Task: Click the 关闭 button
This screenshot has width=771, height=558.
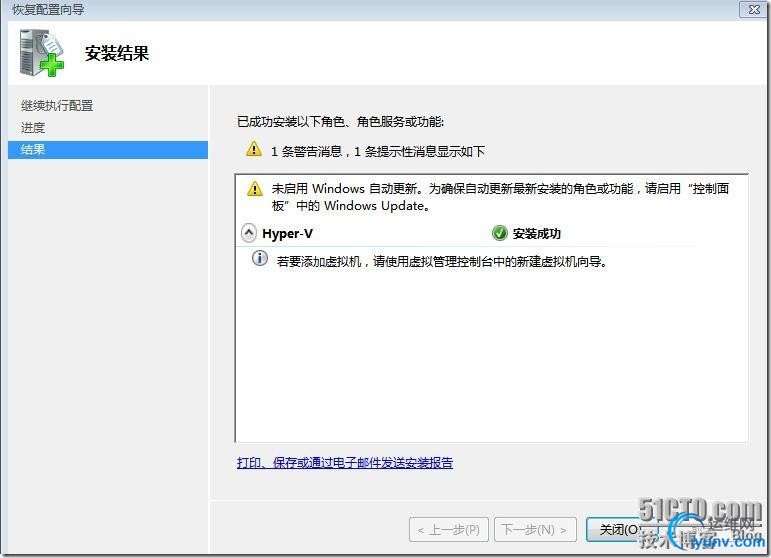Action: 623,529
